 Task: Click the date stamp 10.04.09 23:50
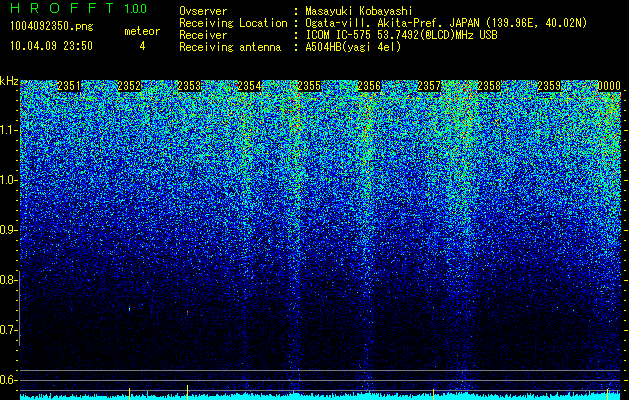(x=51, y=46)
